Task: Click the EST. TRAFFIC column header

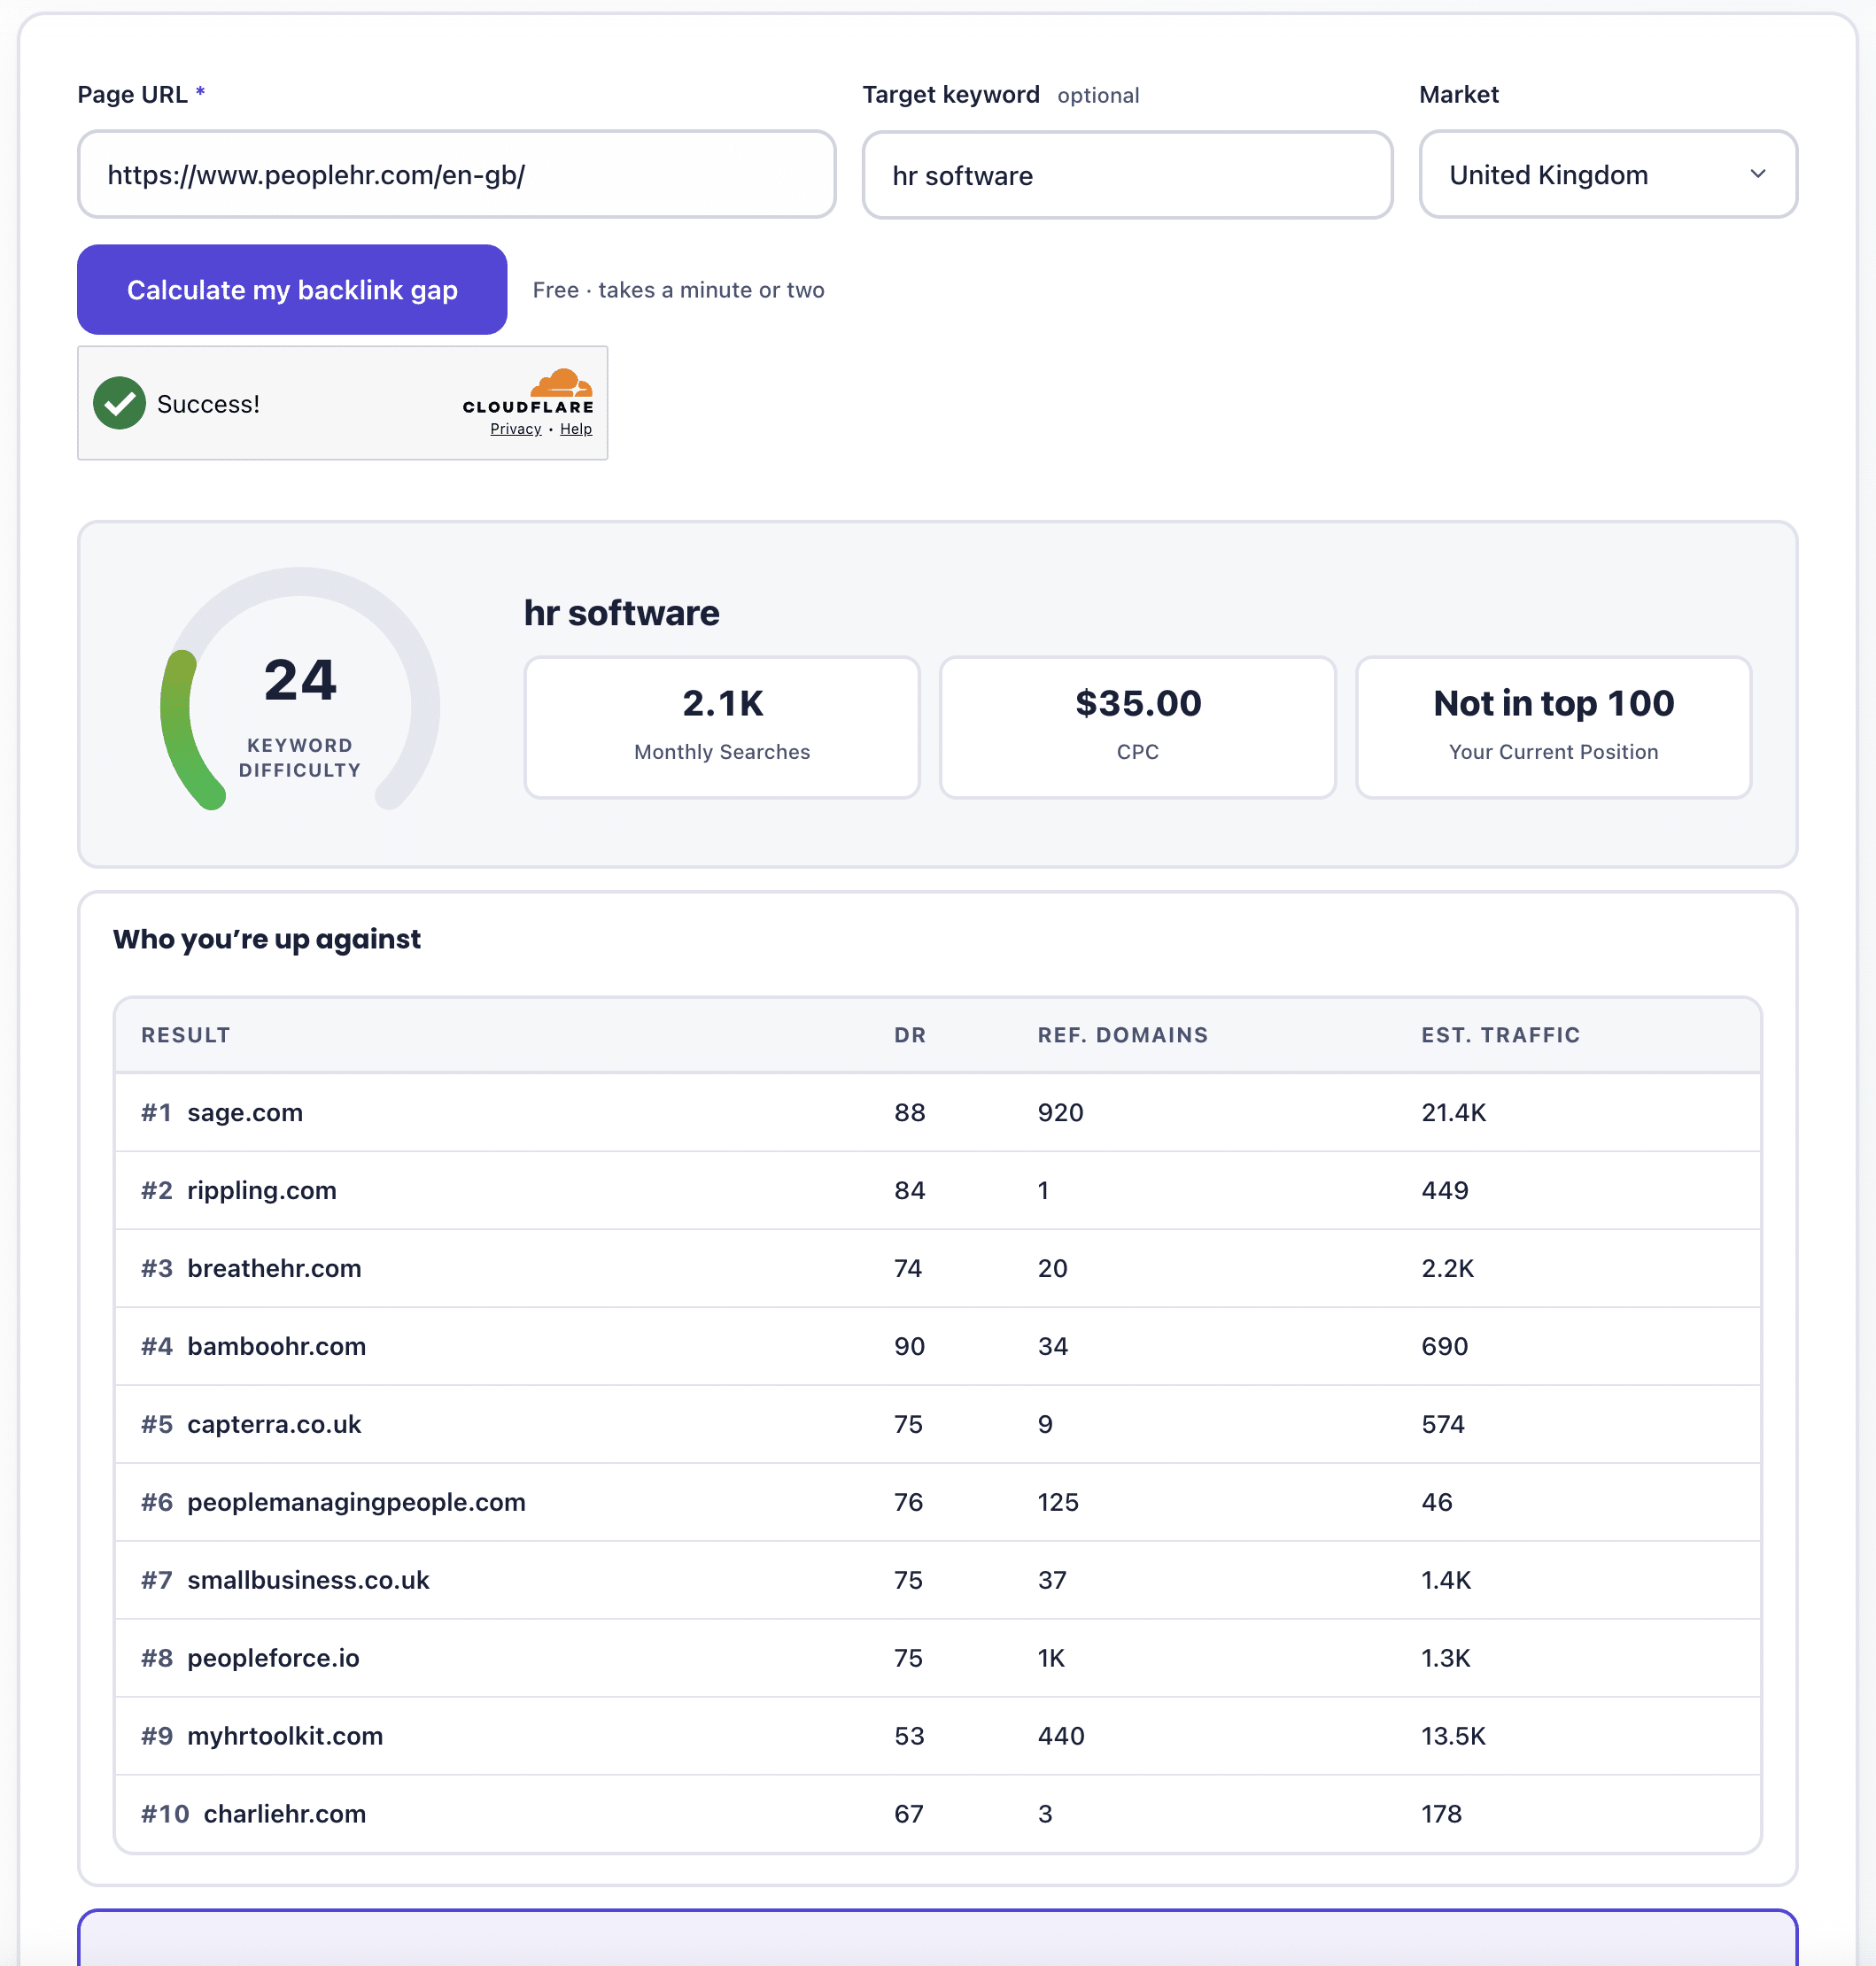Action: click(1501, 1035)
